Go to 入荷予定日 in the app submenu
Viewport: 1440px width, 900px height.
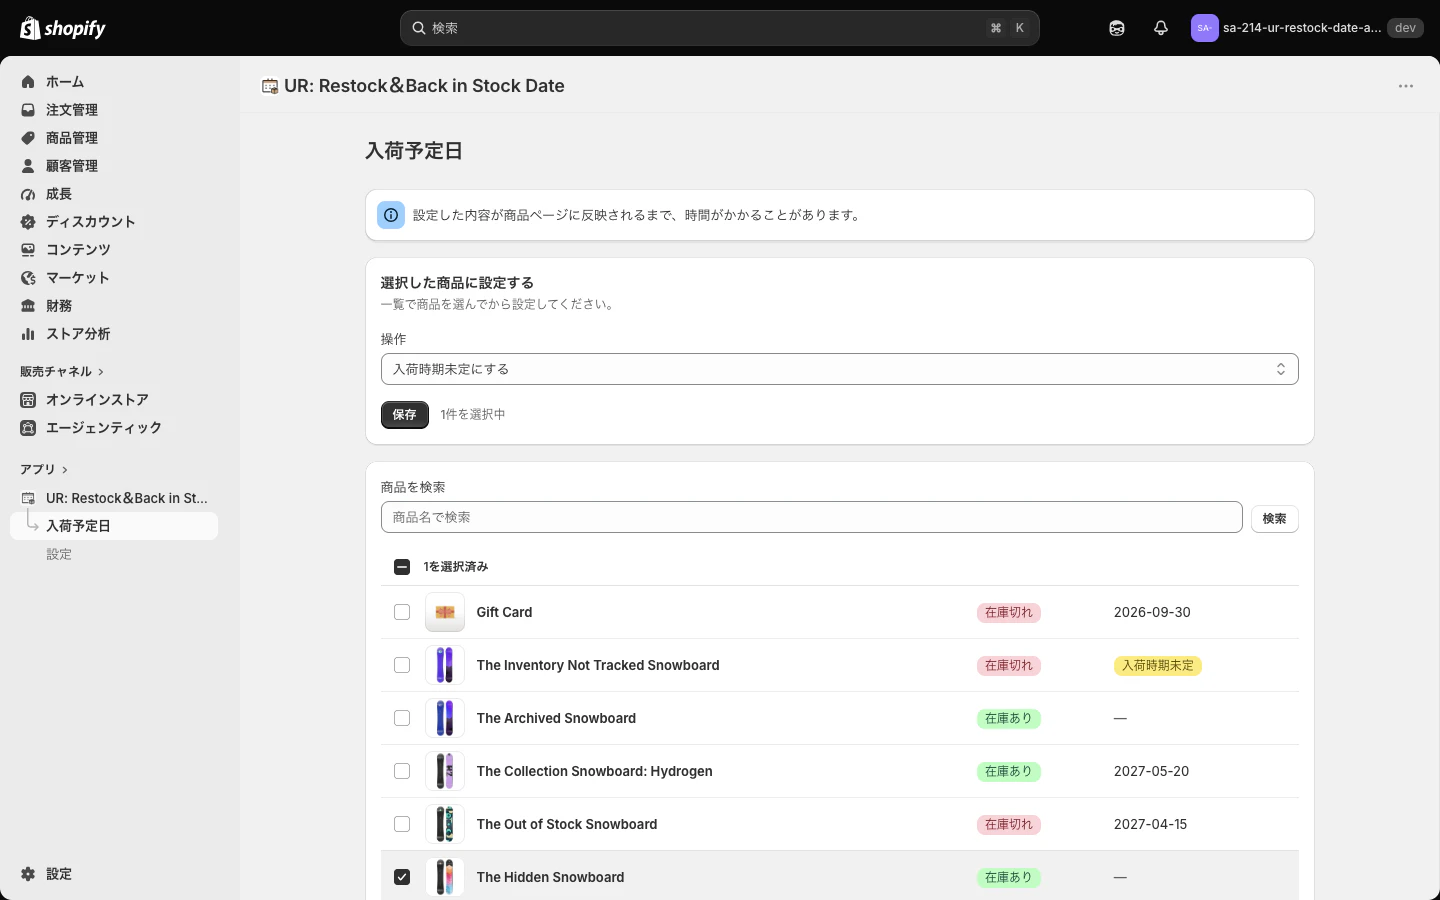114,526
